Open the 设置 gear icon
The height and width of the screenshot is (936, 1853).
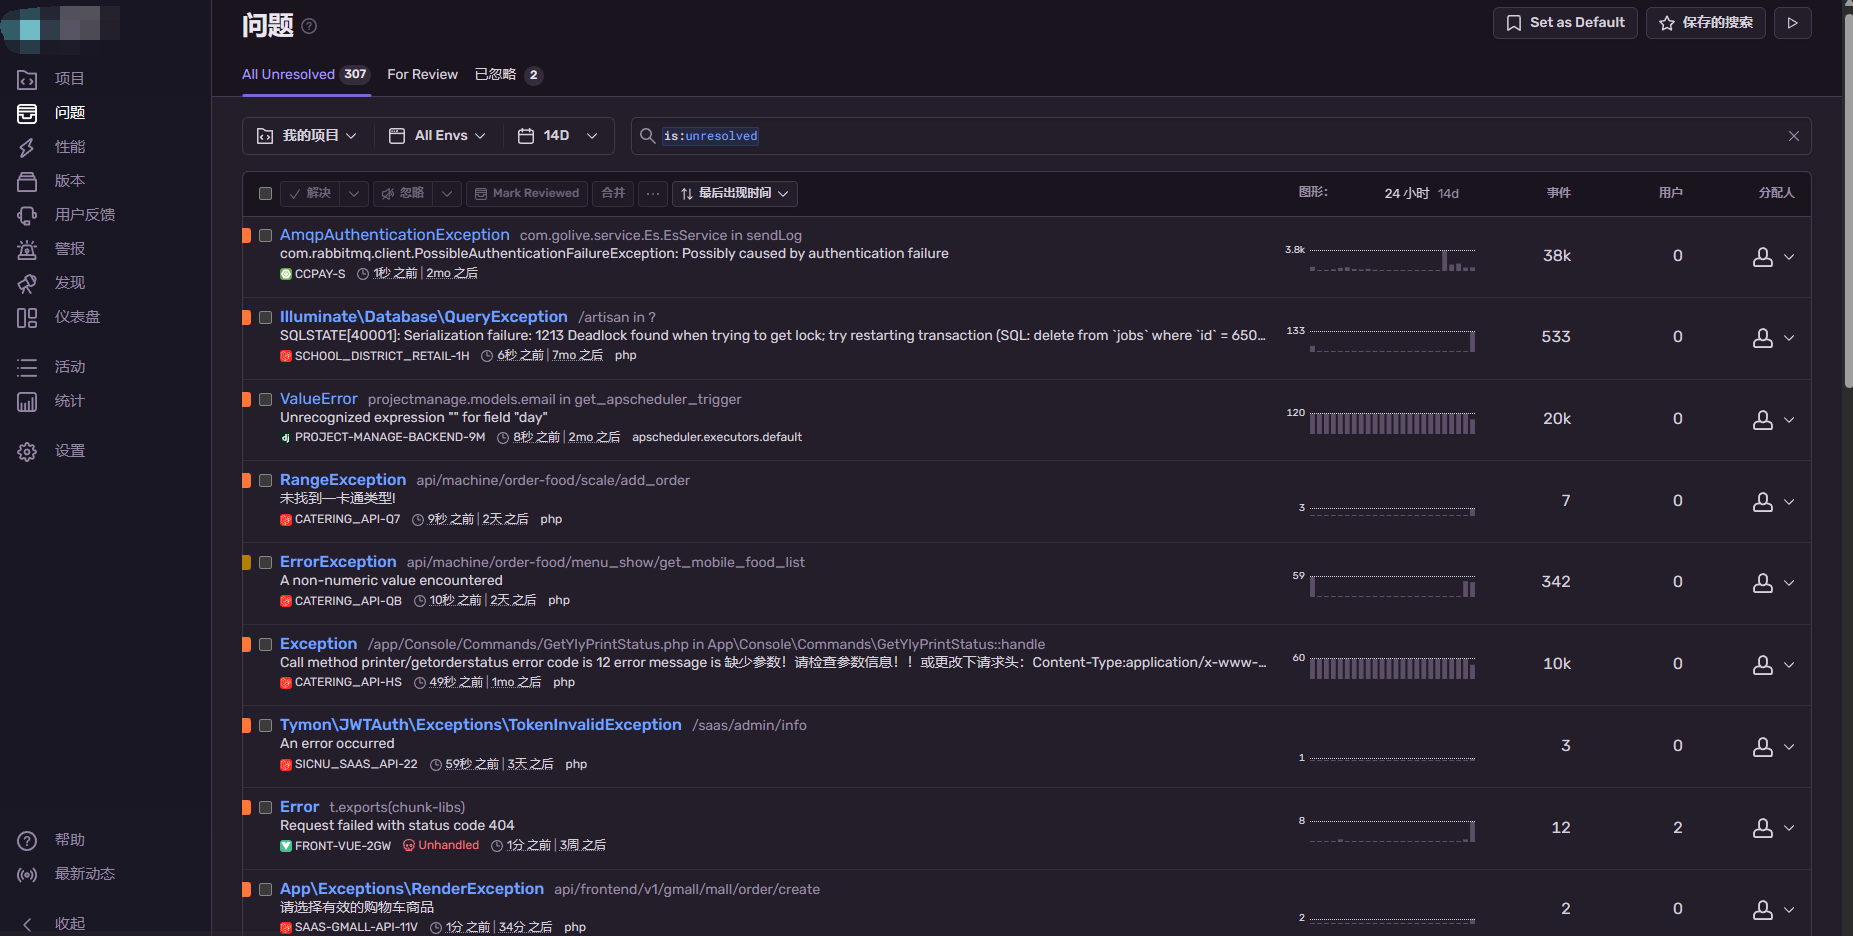pos(27,451)
